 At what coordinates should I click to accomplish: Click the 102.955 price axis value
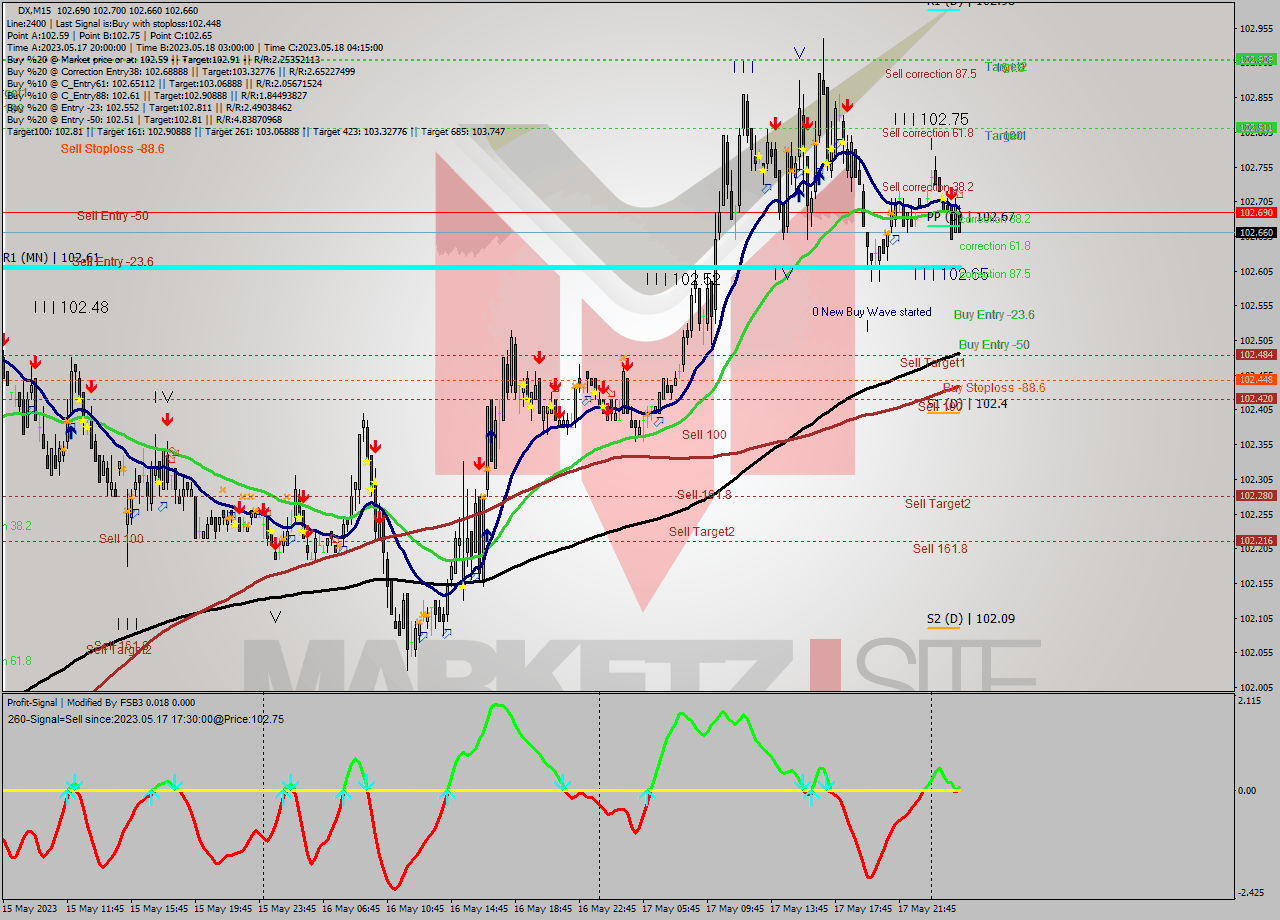[1256, 28]
